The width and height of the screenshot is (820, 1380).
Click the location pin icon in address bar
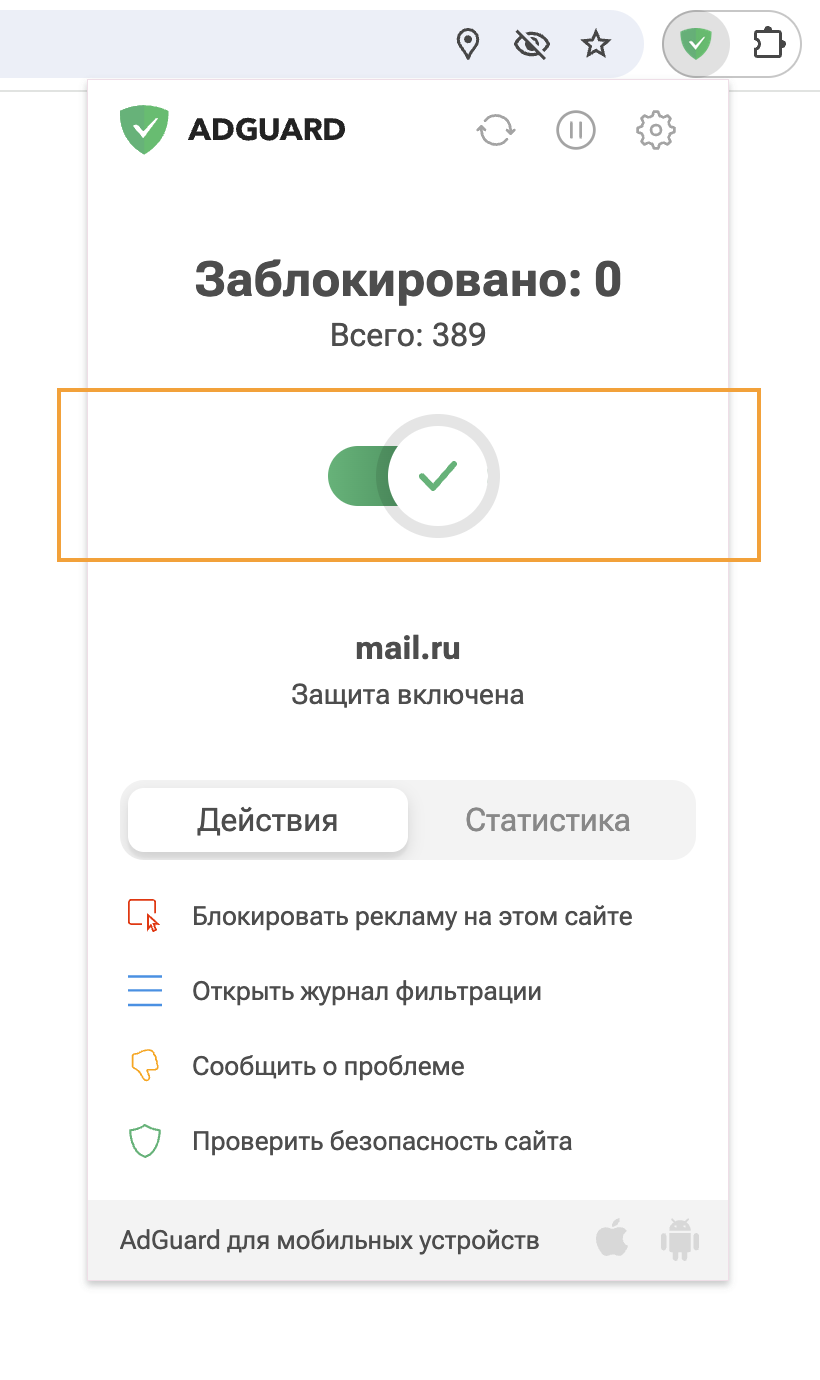467,43
